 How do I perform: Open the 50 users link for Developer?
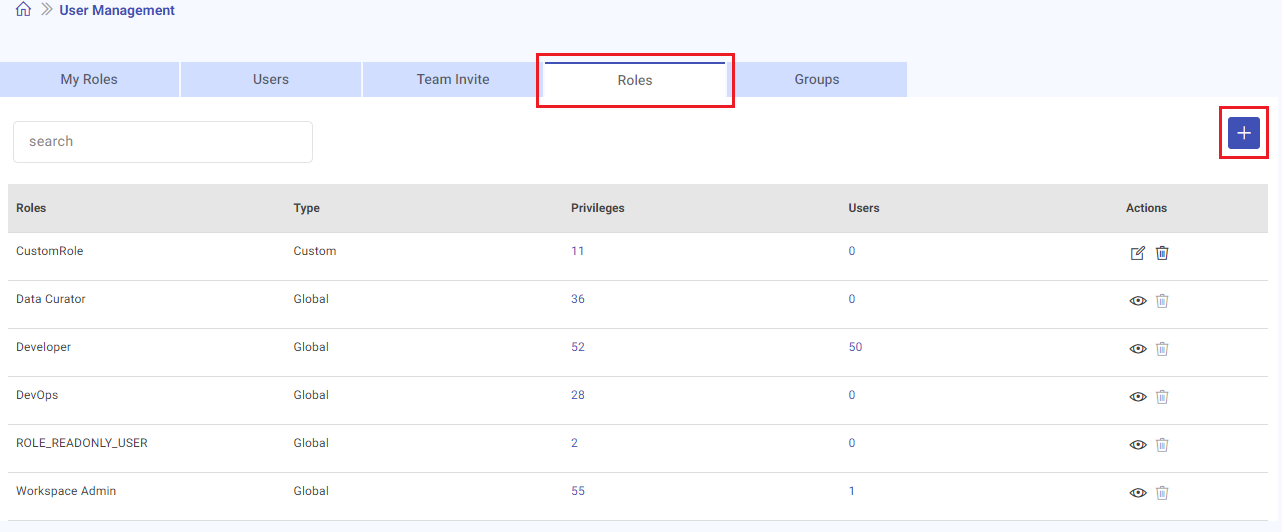click(855, 347)
